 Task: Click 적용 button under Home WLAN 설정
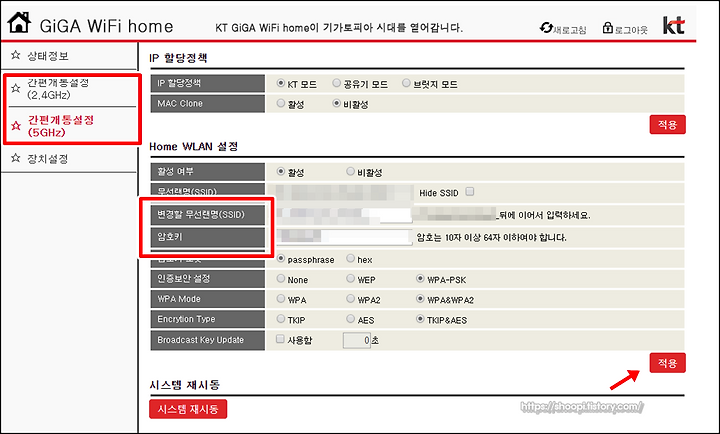coord(668,363)
